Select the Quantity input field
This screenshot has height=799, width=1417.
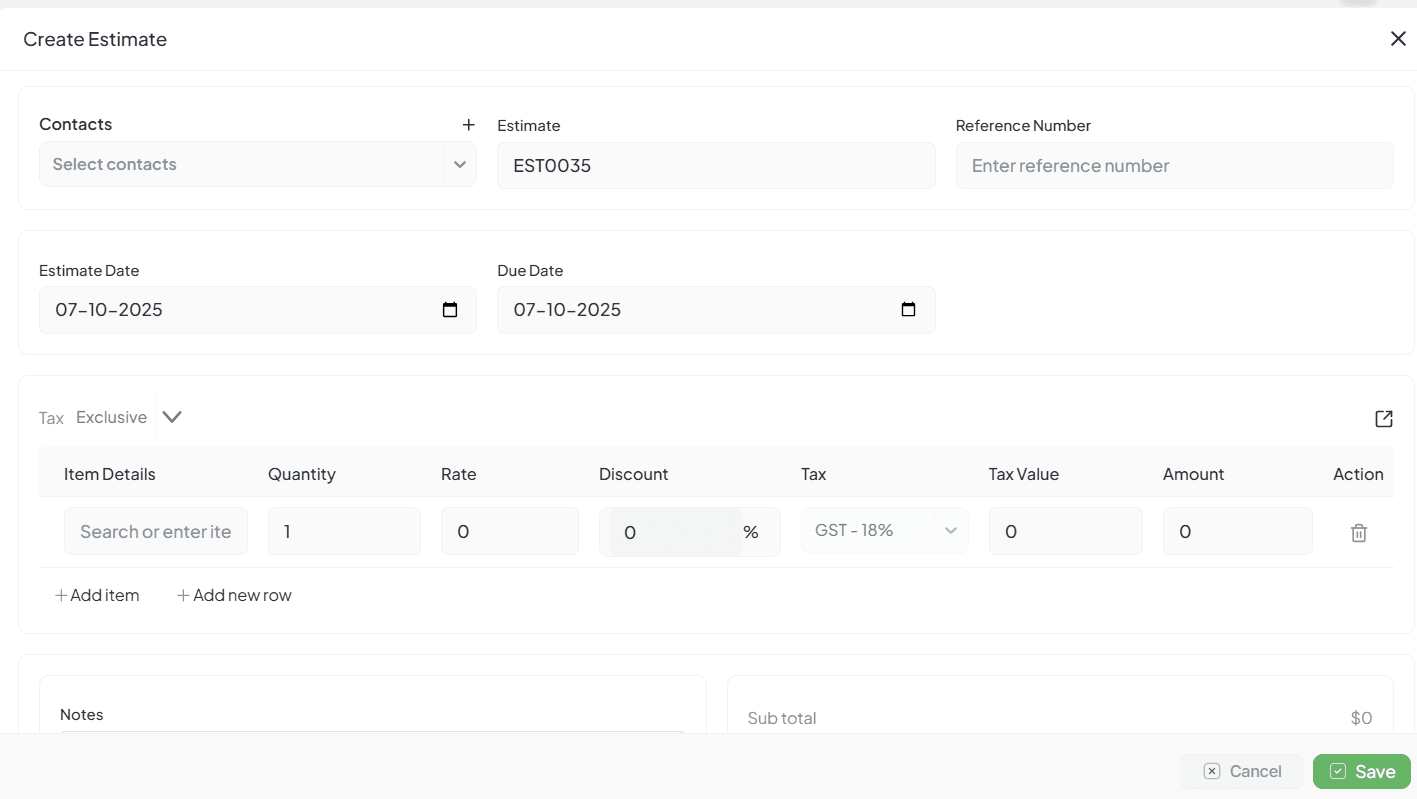coord(344,532)
